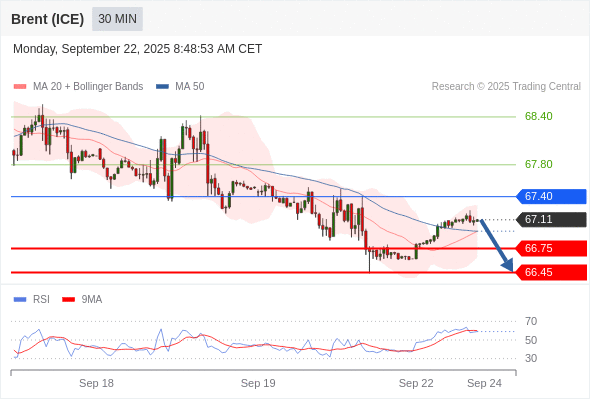
Task: Click the red 66.75 price tag
Action: tap(552, 248)
